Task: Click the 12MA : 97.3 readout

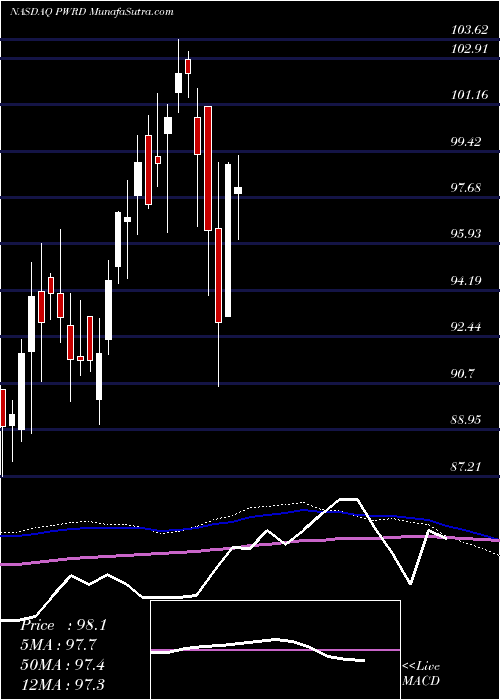Action: (x=62, y=684)
